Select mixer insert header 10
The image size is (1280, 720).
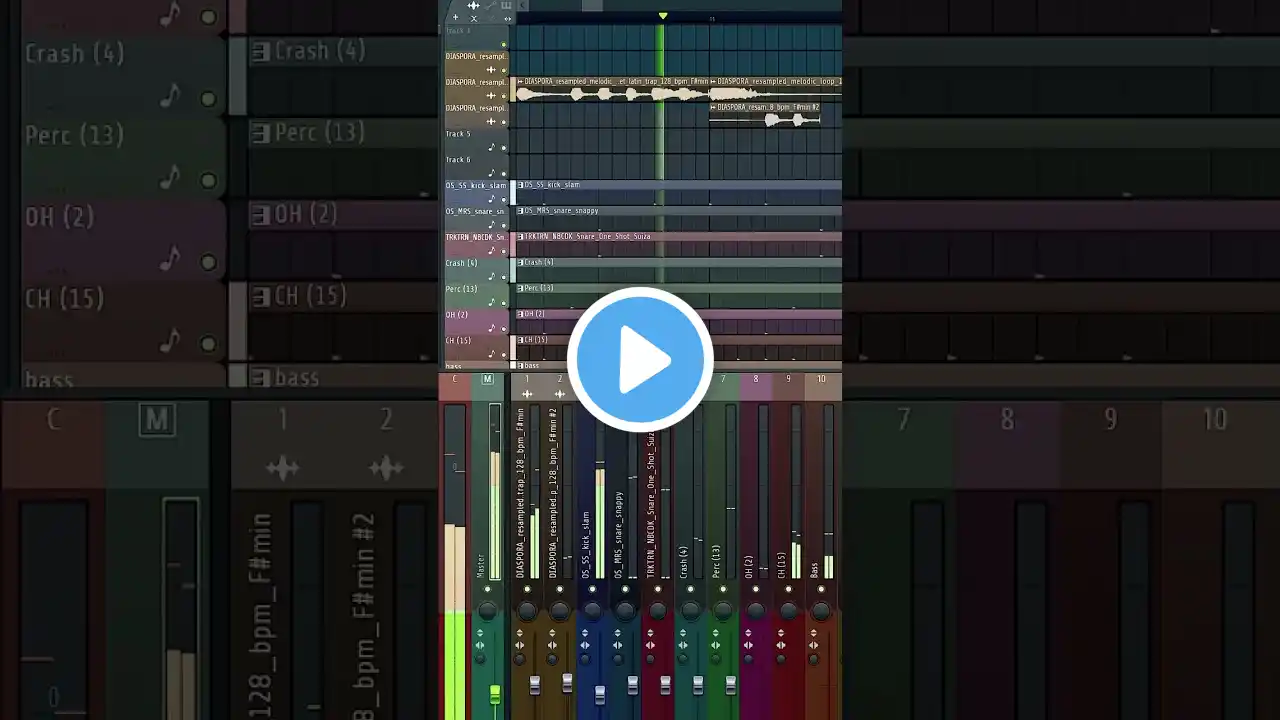tap(822, 379)
